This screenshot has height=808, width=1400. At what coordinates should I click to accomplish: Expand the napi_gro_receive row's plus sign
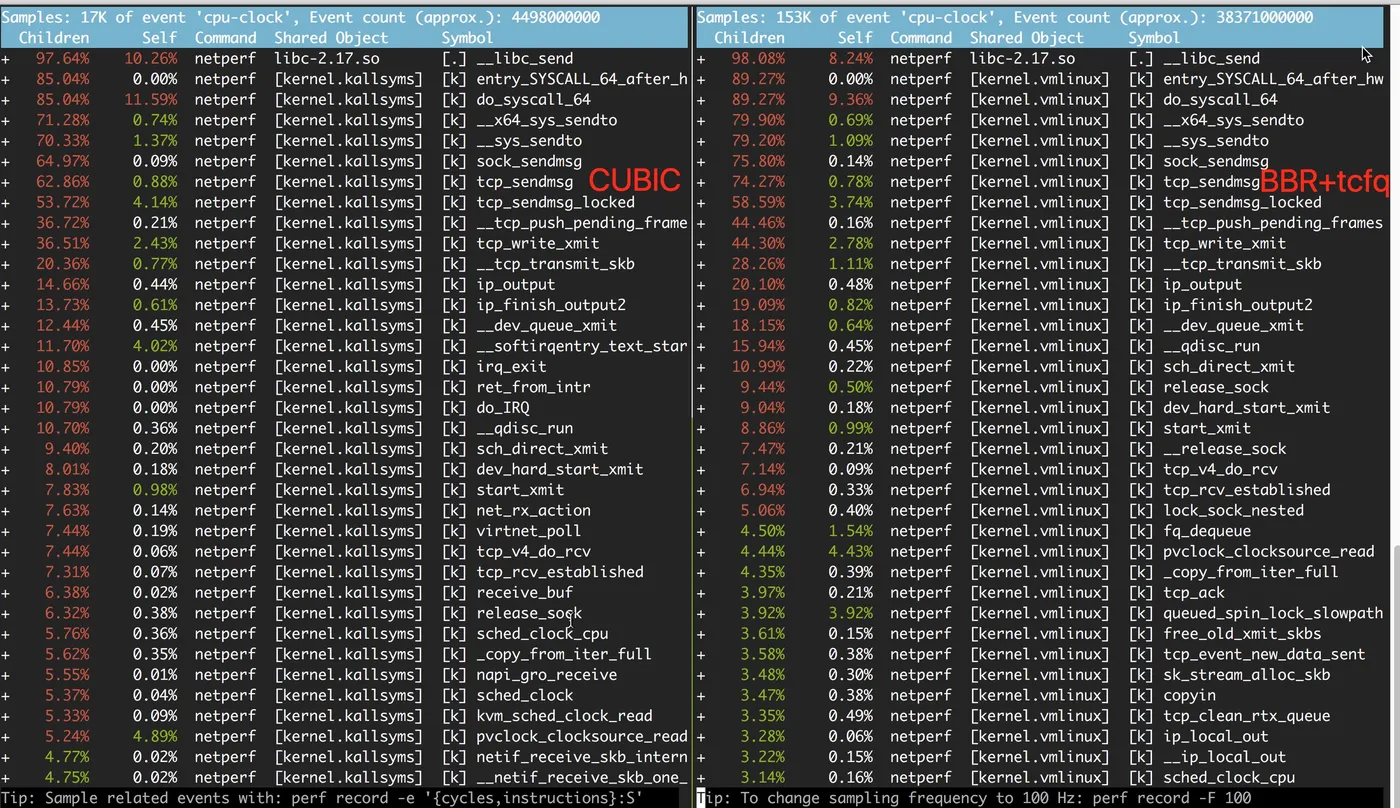[6, 675]
